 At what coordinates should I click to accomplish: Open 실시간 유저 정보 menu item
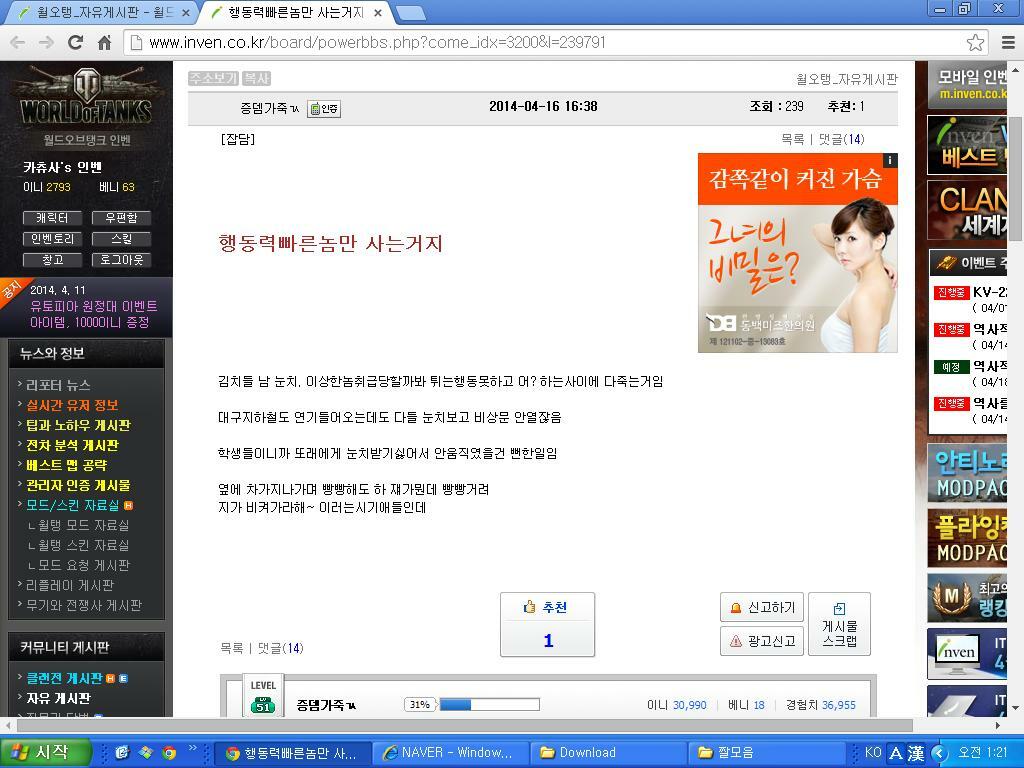coord(72,406)
